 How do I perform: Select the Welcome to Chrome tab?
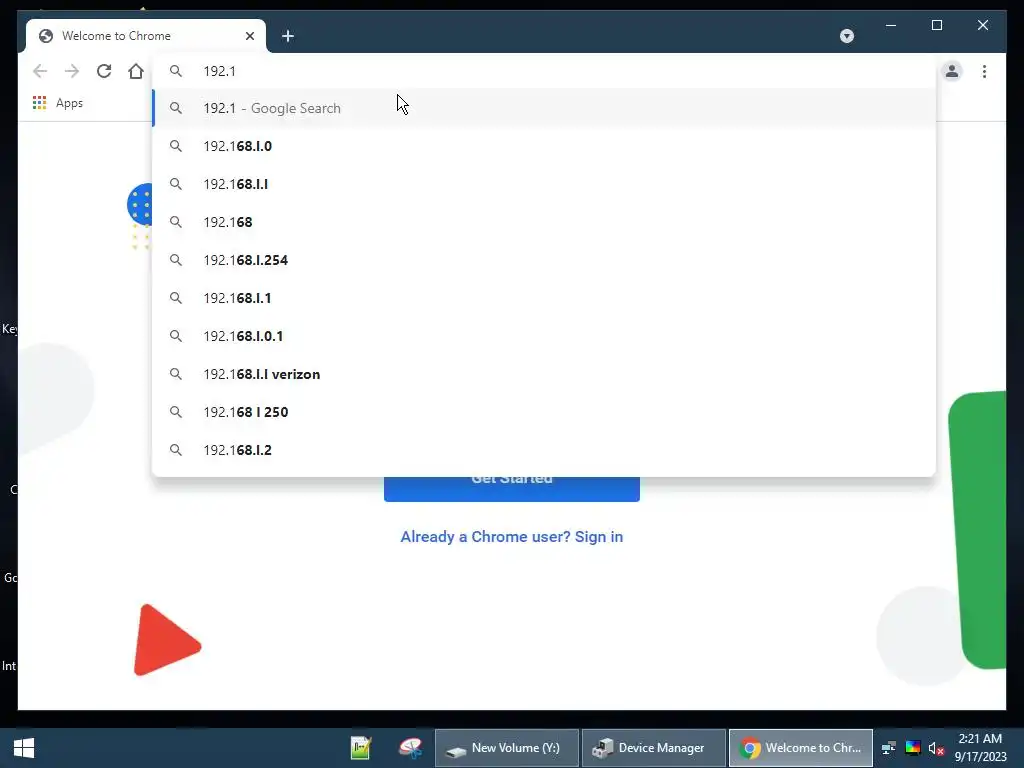[146, 36]
